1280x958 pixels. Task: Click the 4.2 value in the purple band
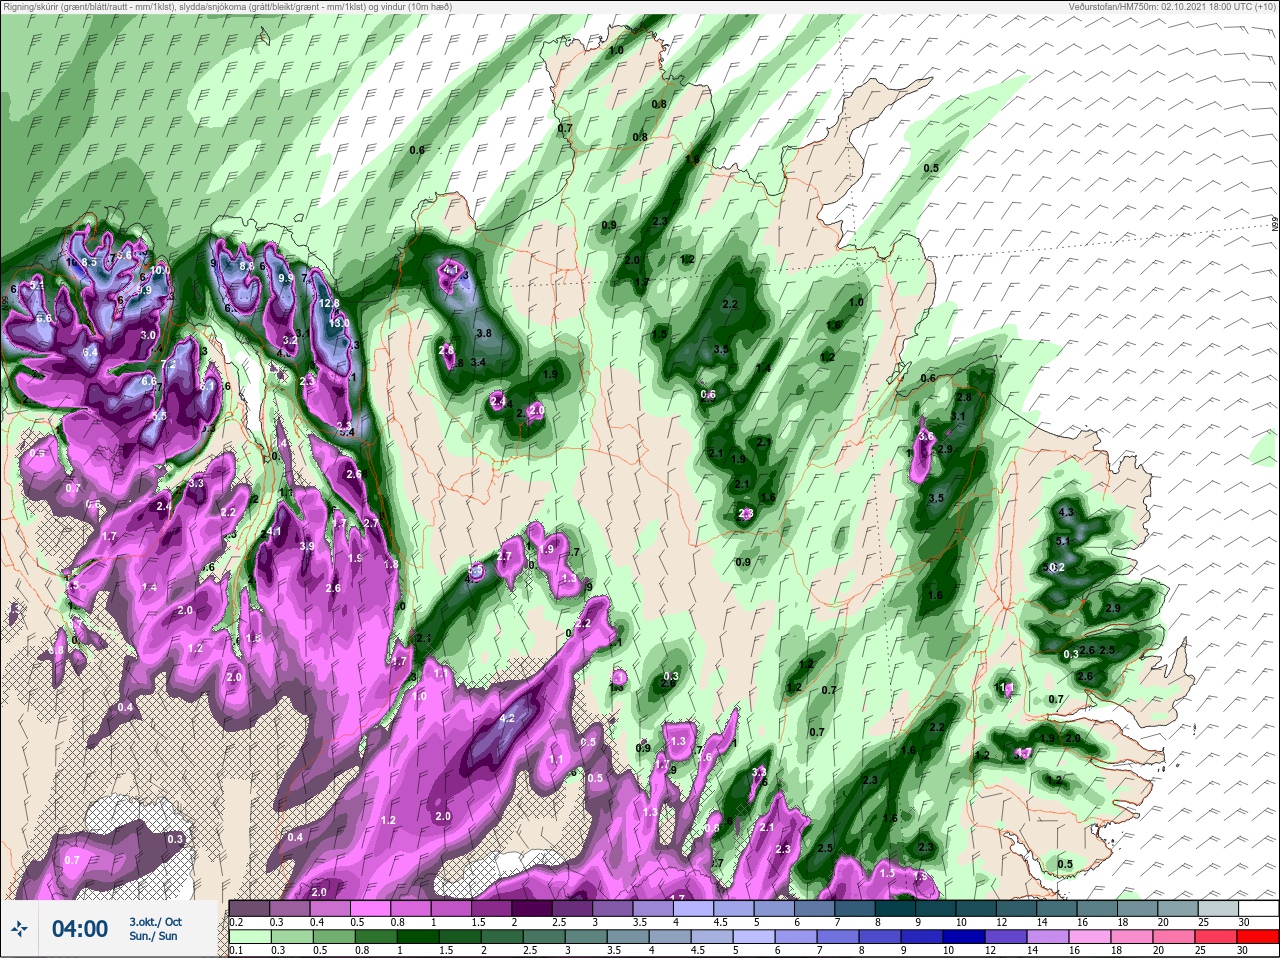506,718
